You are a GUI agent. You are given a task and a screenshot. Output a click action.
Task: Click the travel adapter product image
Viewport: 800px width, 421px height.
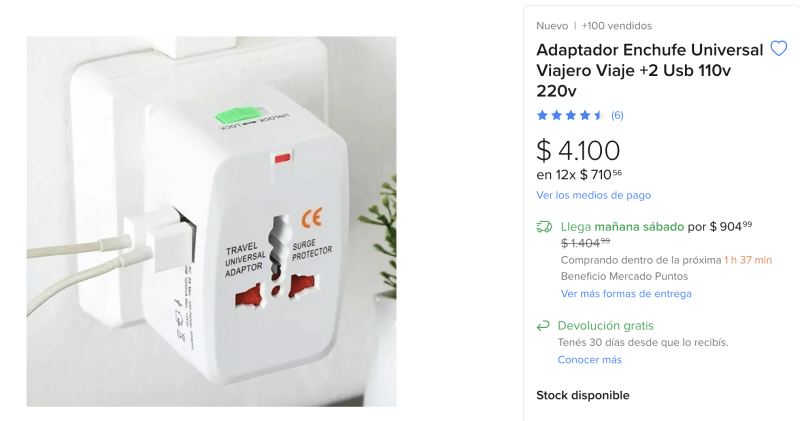click(211, 221)
